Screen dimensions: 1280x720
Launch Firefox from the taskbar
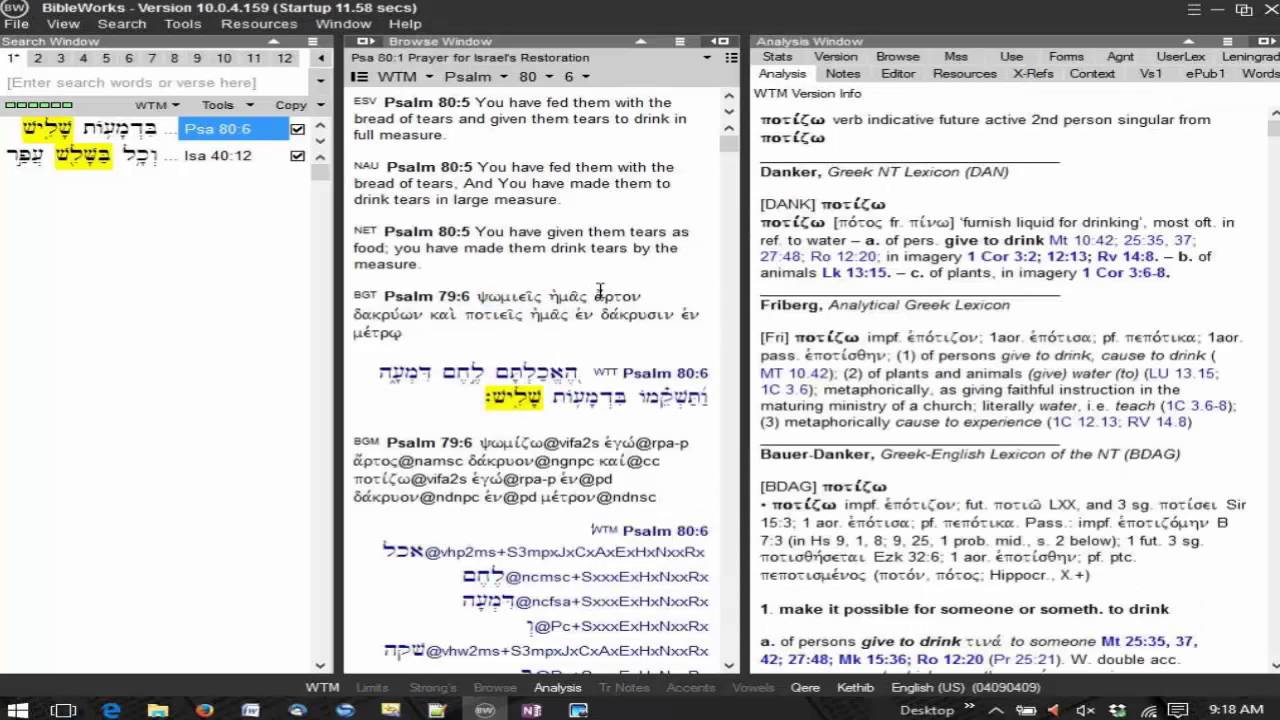tap(205, 710)
